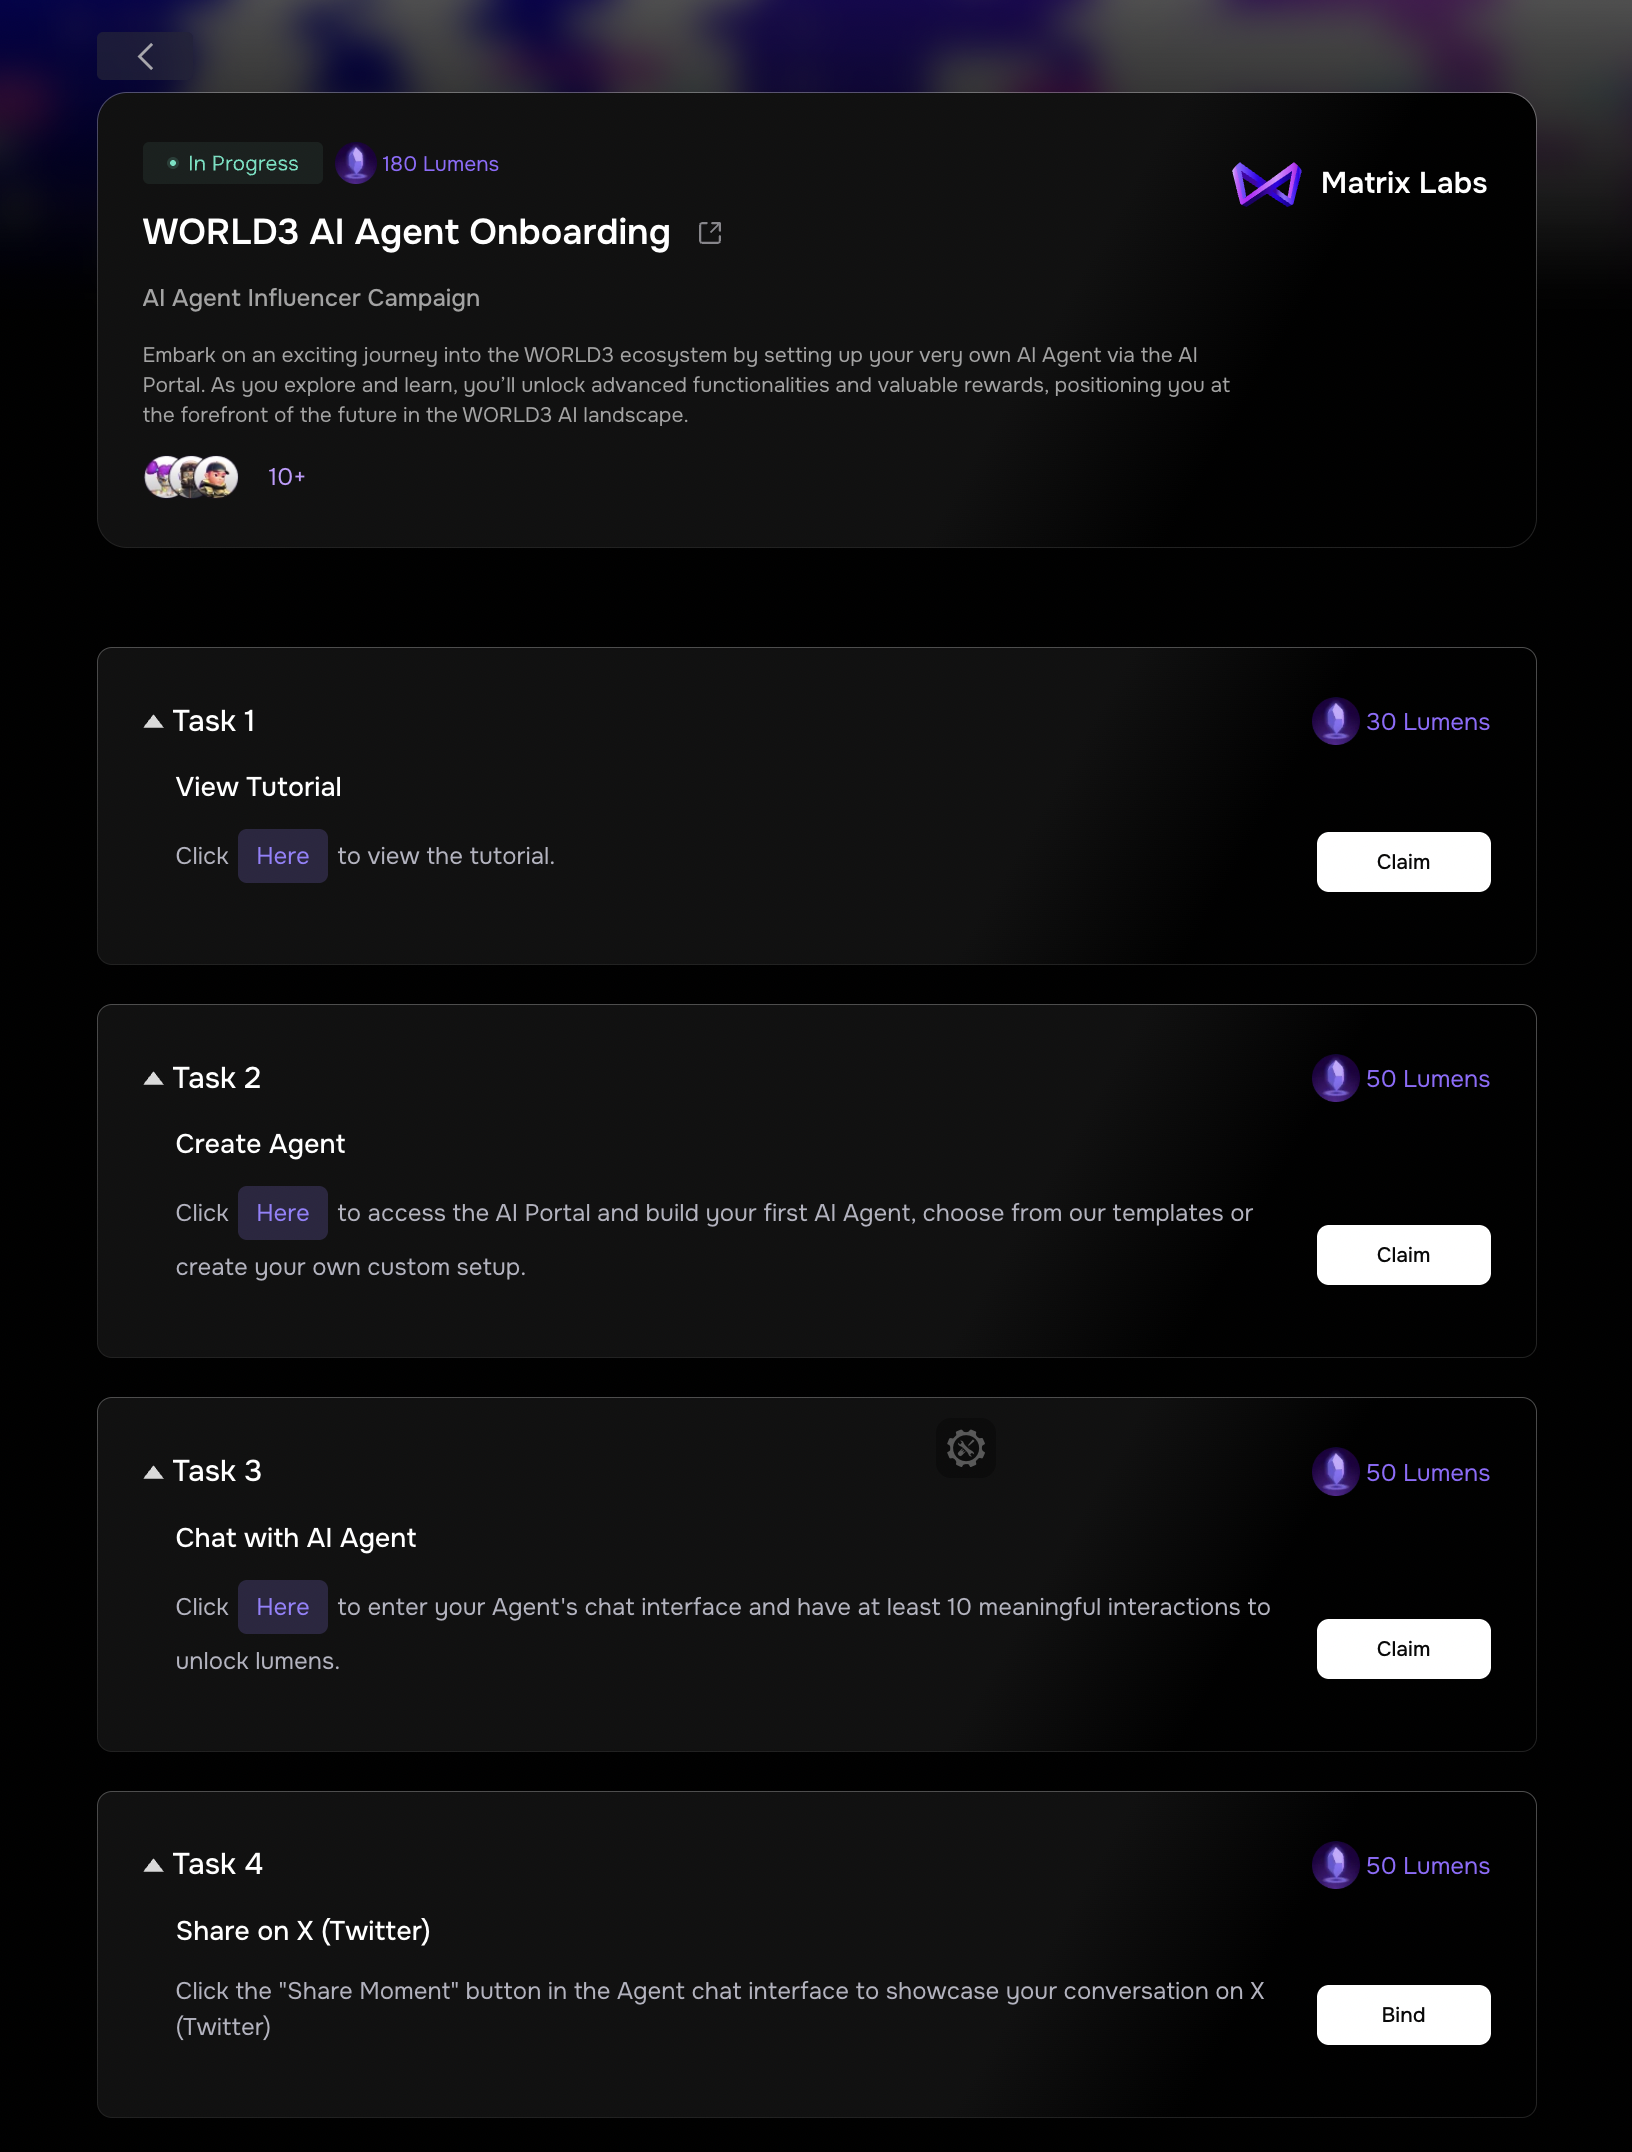Screen dimensions: 1632x2152
Task: Open Agent chat via Task 3 Here link
Action: click(x=283, y=1607)
